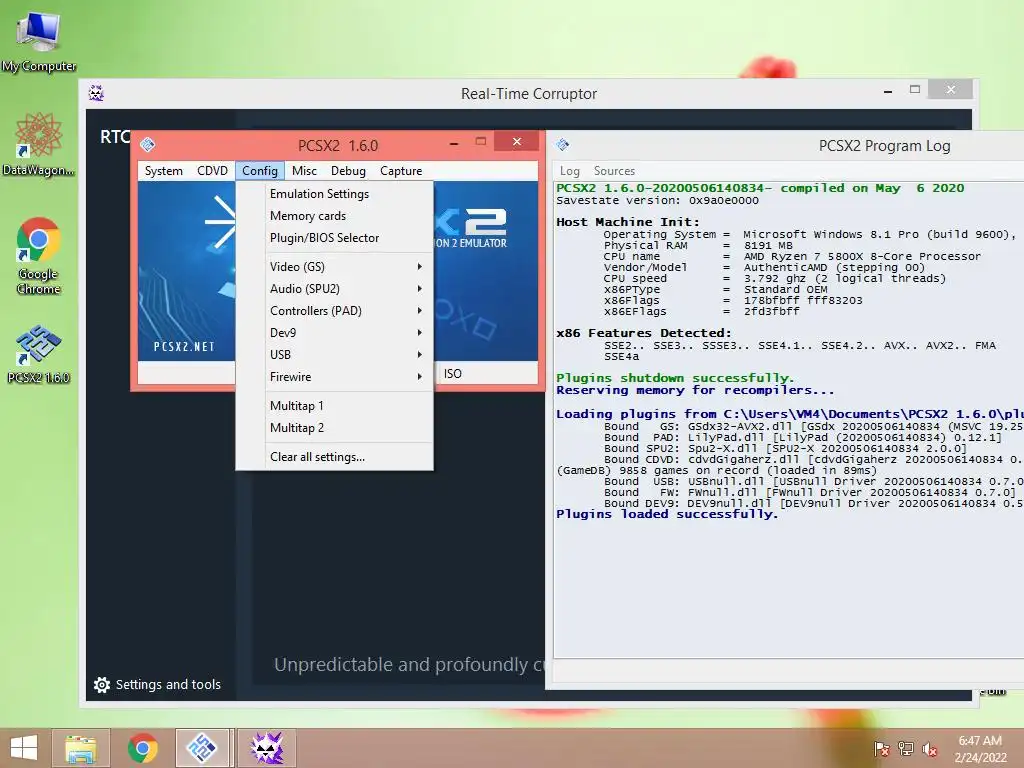The height and width of the screenshot is (768, 1024).
Task: Click Settings and tools link in RTC
Action: coord(168,684)
